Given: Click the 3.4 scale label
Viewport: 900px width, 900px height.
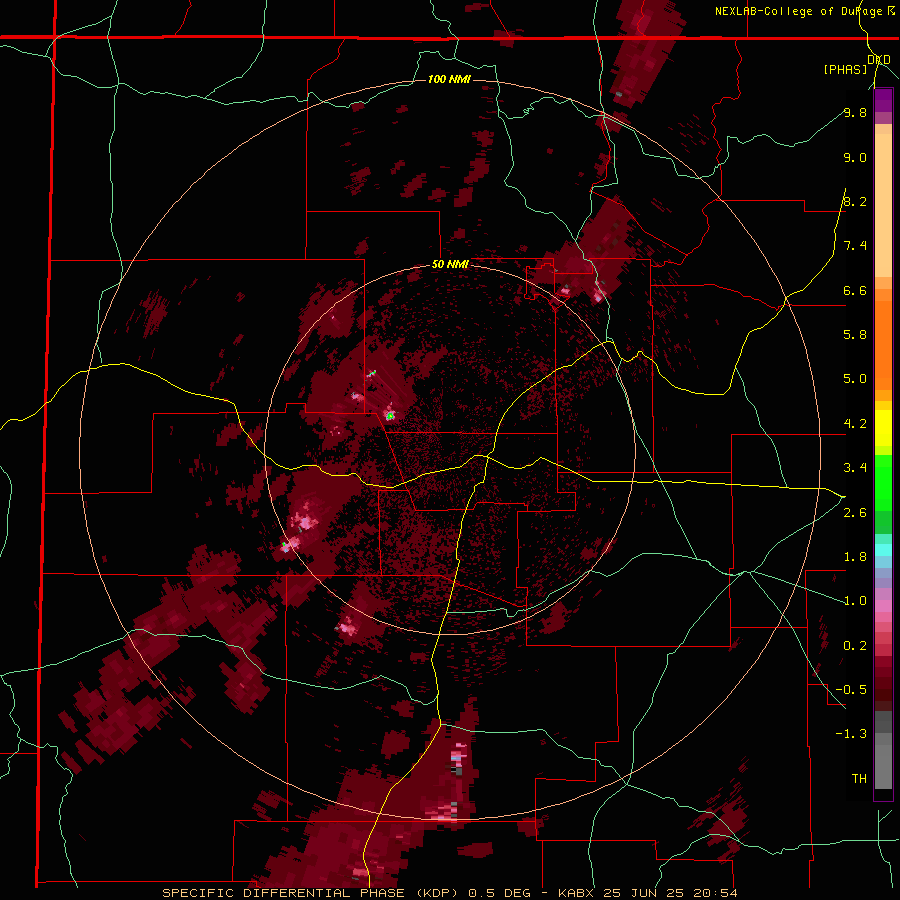Looking at the screenshot, I should 855,468.
